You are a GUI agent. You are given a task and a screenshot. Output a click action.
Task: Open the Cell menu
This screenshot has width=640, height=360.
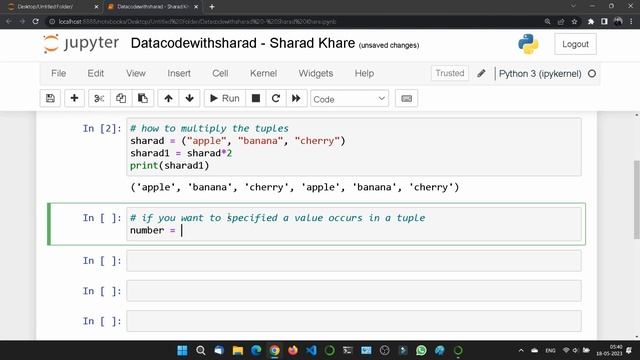(220, 73)
